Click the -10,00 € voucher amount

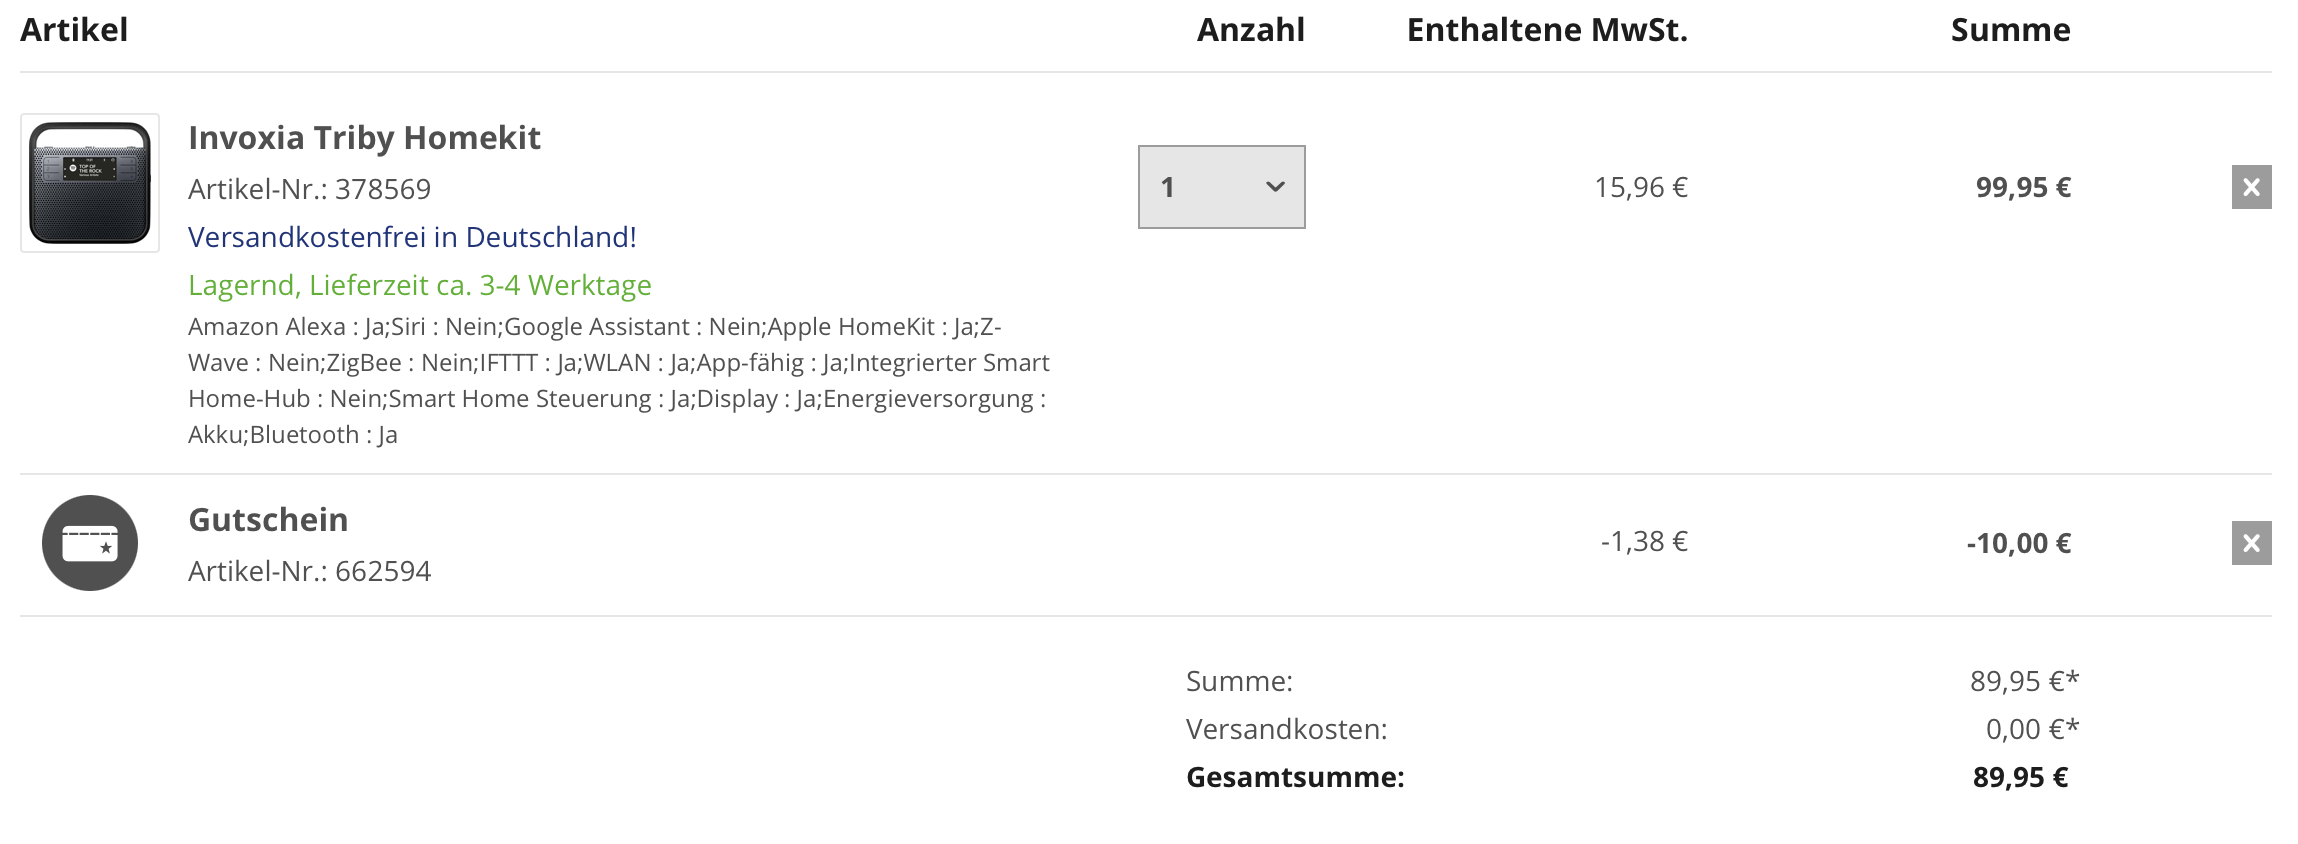click(2018, 544)
